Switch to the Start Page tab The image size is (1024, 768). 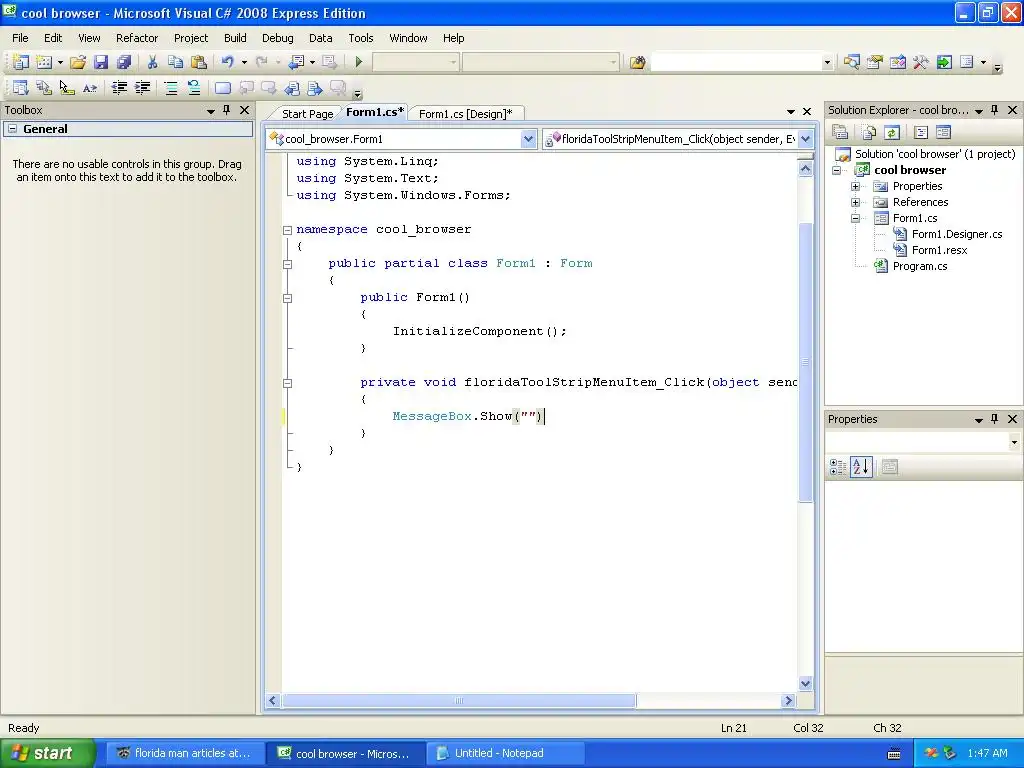pyautogui.click(x=307, y=114)
